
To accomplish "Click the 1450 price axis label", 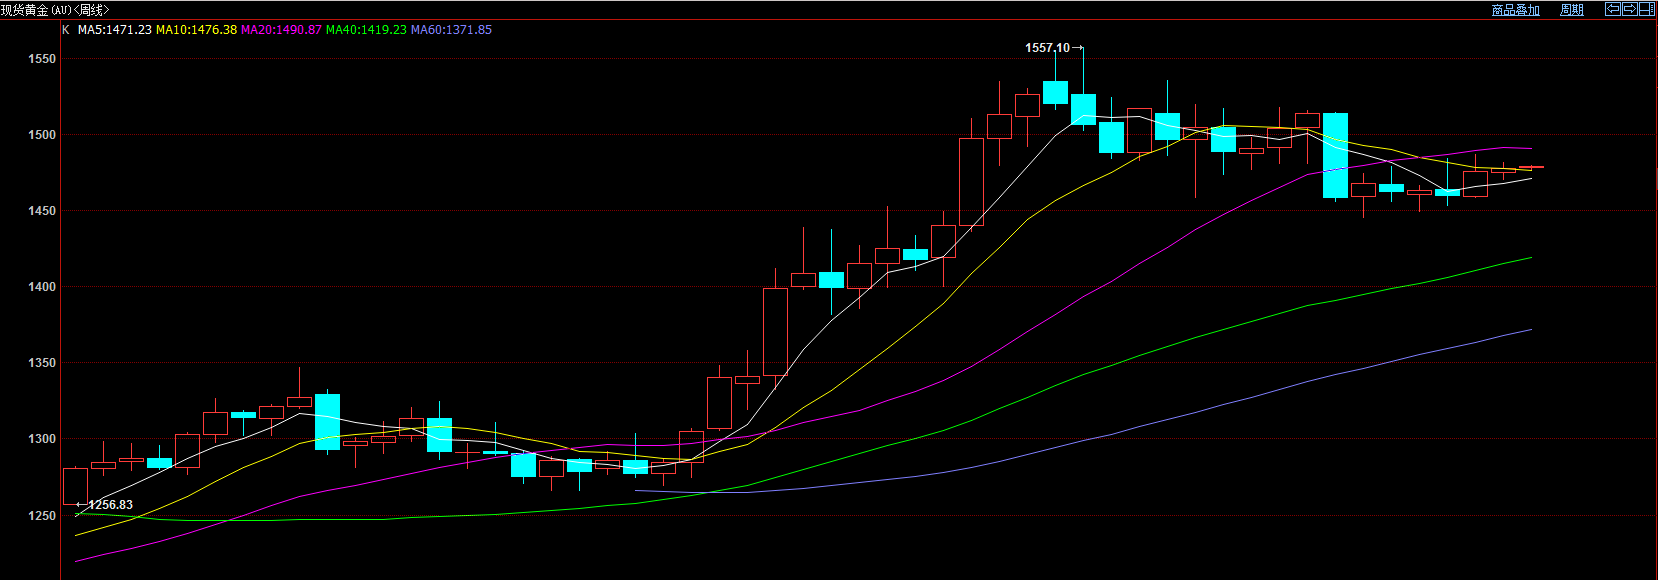I will tap(42, 211).
